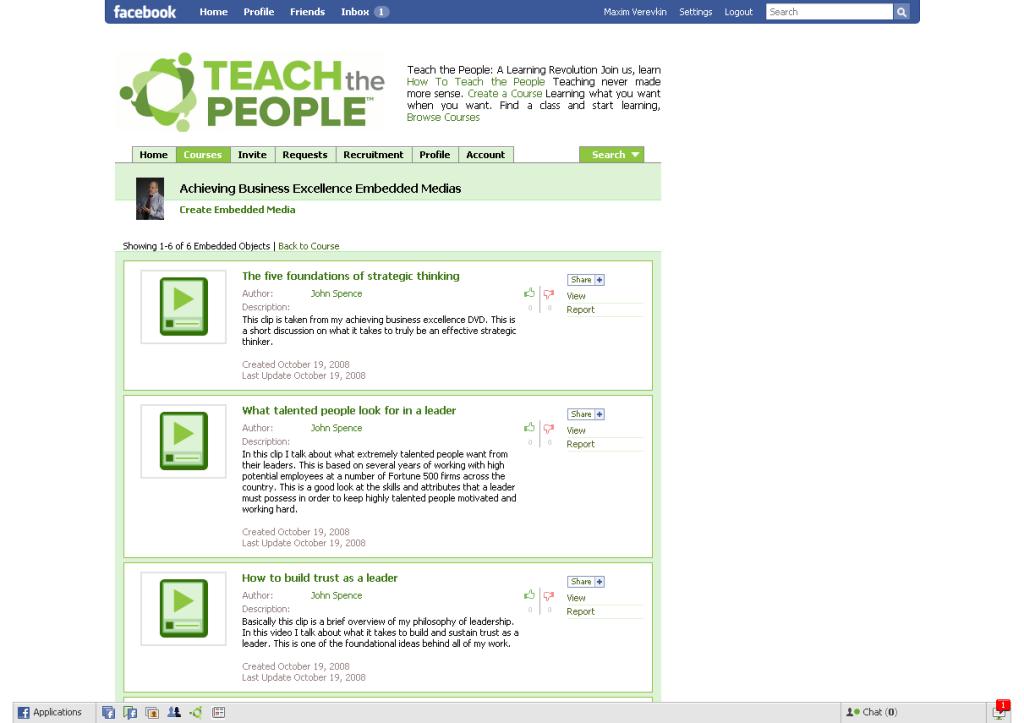Click Share on 'The five foundations of strategic thinking'

click(581, 280)
